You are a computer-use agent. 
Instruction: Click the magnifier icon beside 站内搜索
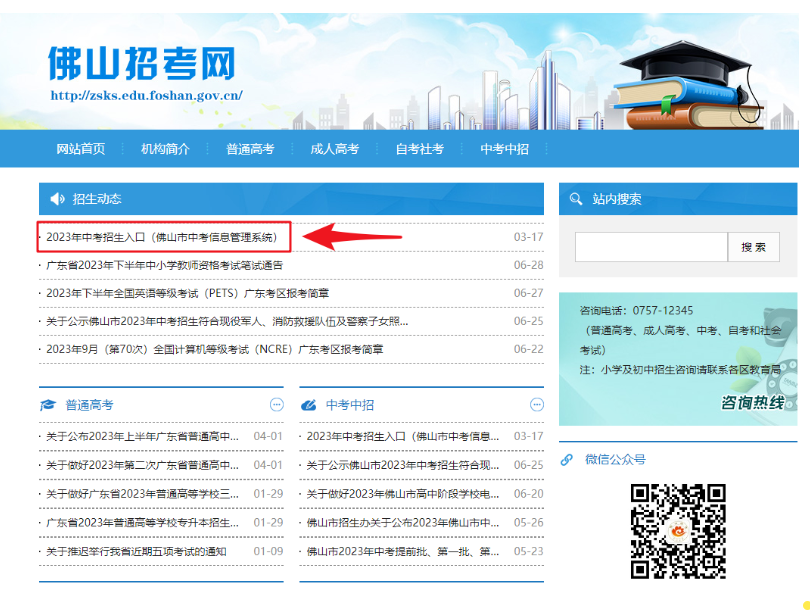coord(575,199)
